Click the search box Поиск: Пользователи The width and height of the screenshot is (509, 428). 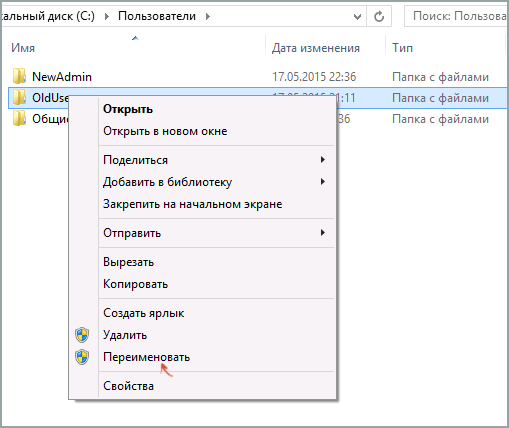tap(457, 16)
